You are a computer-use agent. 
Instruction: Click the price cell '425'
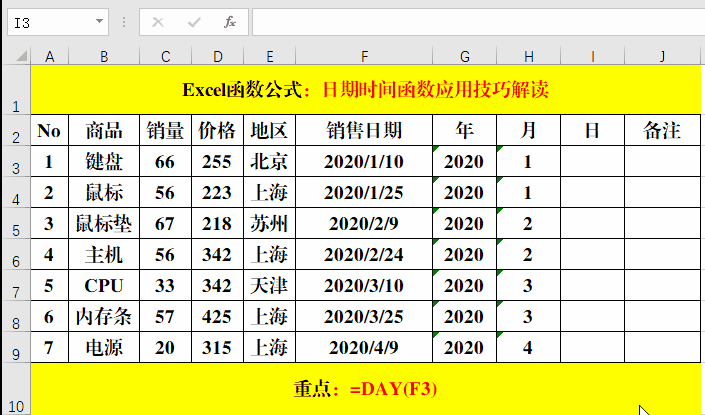click(x=218, y=316)
